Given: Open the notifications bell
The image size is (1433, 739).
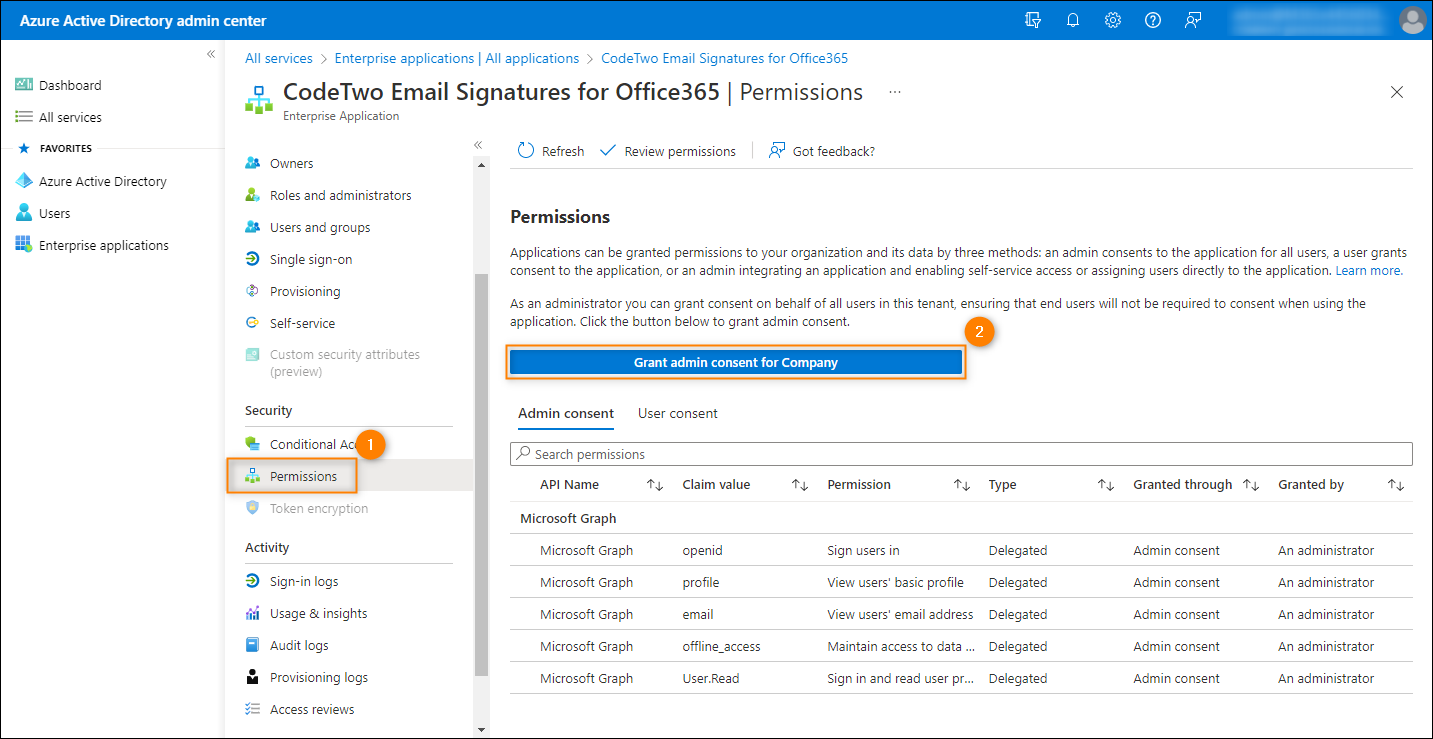Looking at the screenshot, I should (x=1073, y=20).
